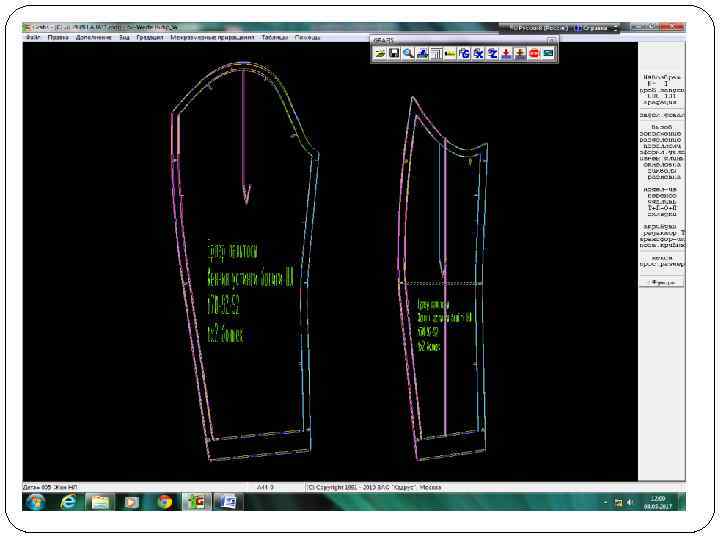Click the system clock in the taskbar

click(658, 502)
